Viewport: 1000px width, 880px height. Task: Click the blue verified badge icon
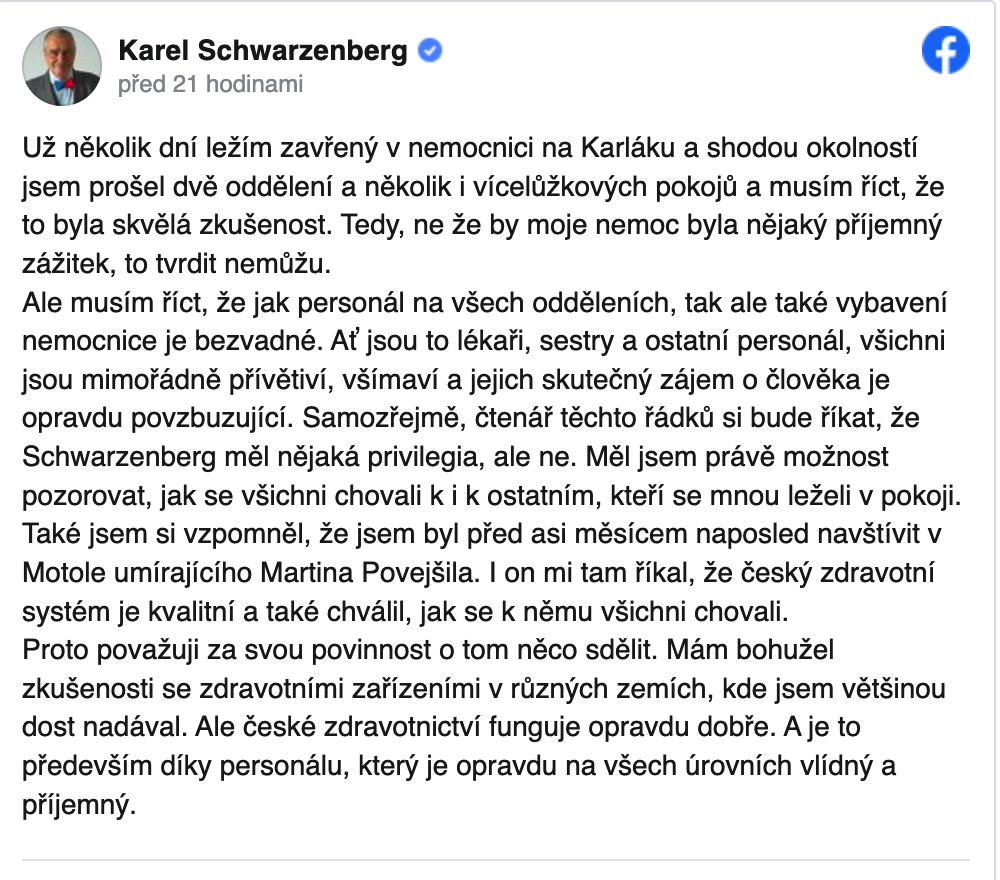[430, 51]
